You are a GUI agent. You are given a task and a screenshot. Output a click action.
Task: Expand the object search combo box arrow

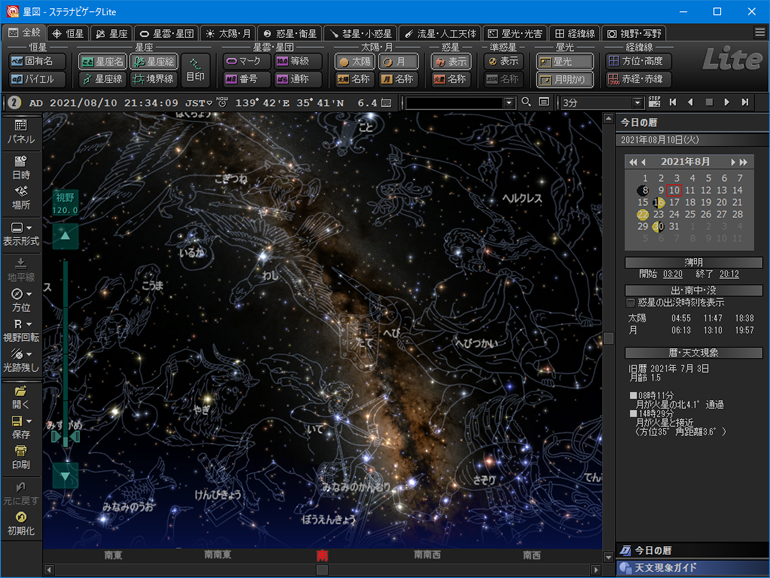509,103
